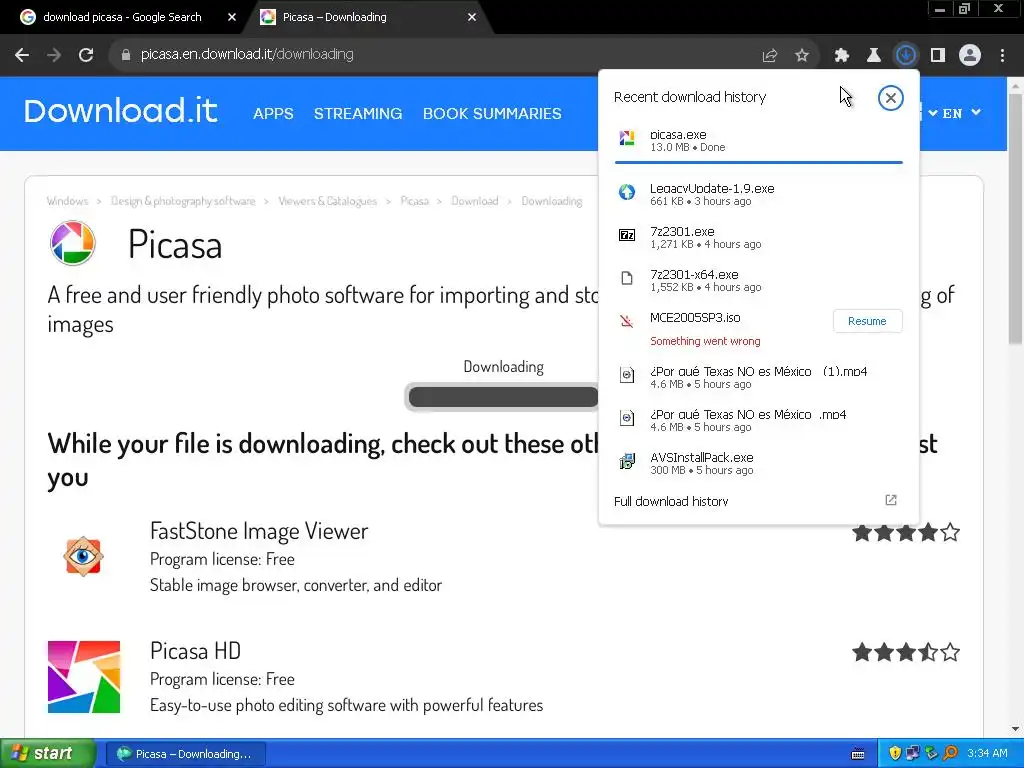Click the Windows breadcrumb link
Screen dimensions: 1024x768
click(x=67, y=201)
